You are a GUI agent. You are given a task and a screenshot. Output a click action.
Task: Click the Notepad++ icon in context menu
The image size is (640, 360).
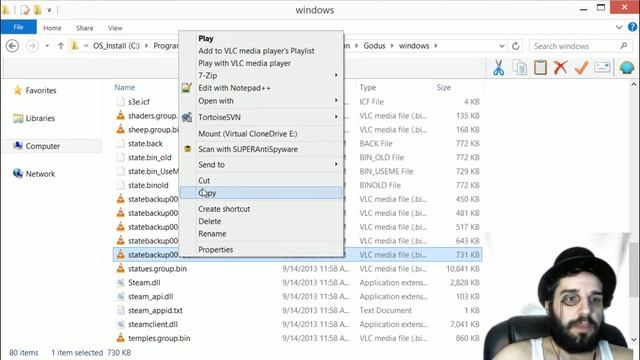(187, 87)
